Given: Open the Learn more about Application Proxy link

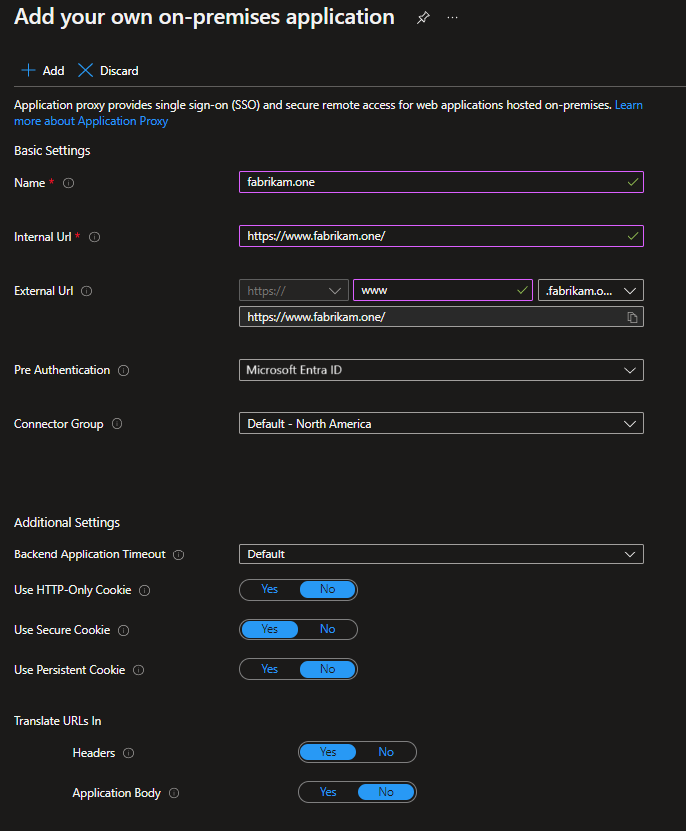Looking at the screenshot, I should point(91,120).
